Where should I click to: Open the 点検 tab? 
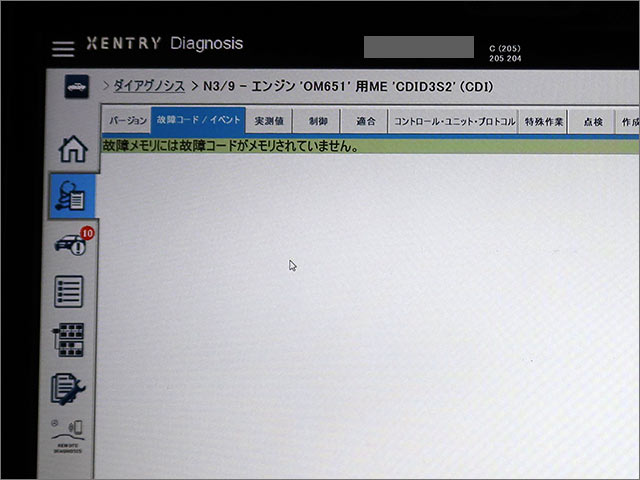(592, 122)
